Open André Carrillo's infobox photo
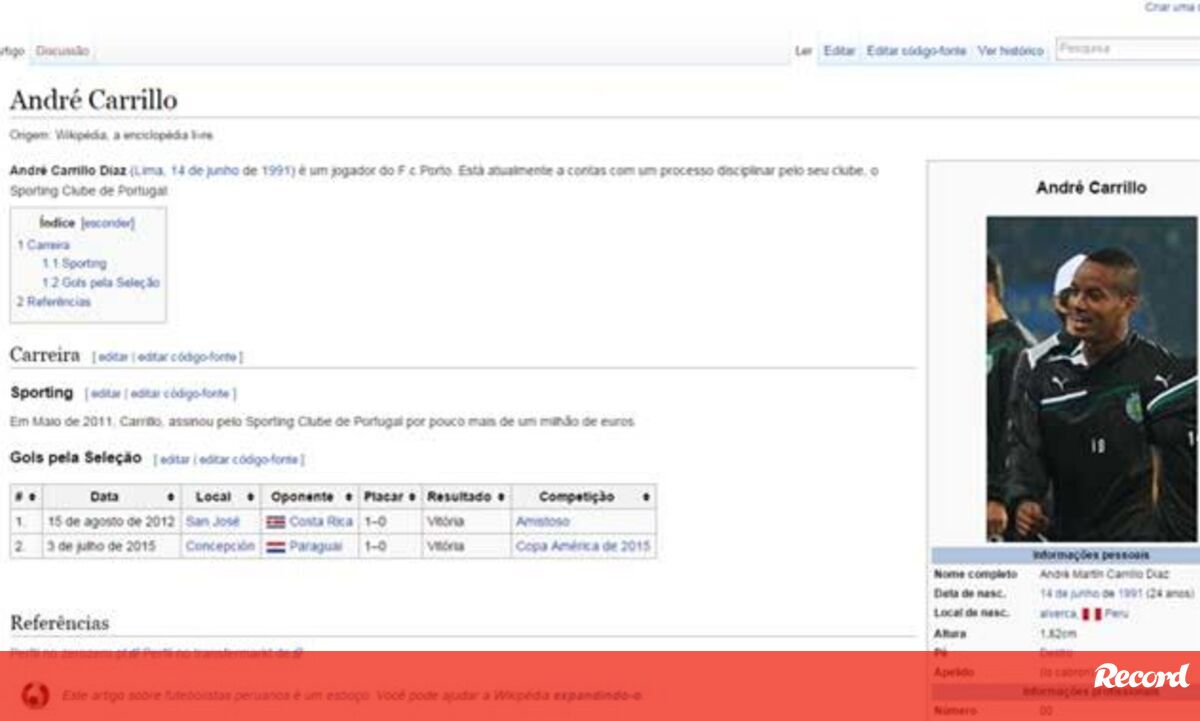The height and width of the screenshot is (721, 1200). (x=1090, y=378)
